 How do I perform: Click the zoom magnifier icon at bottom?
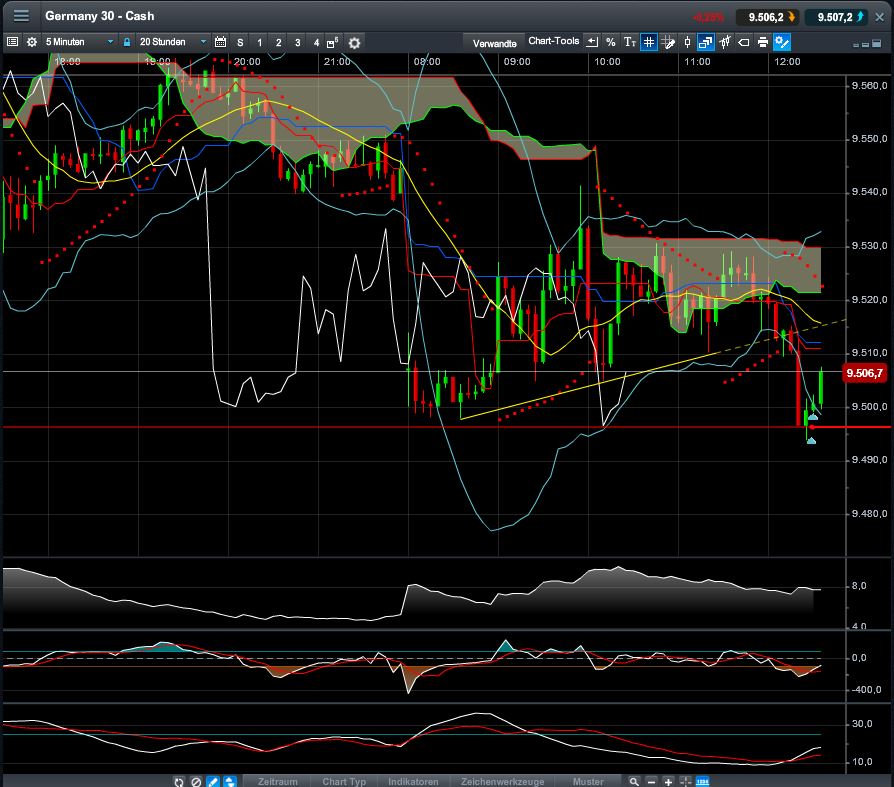tap(634, 781)
